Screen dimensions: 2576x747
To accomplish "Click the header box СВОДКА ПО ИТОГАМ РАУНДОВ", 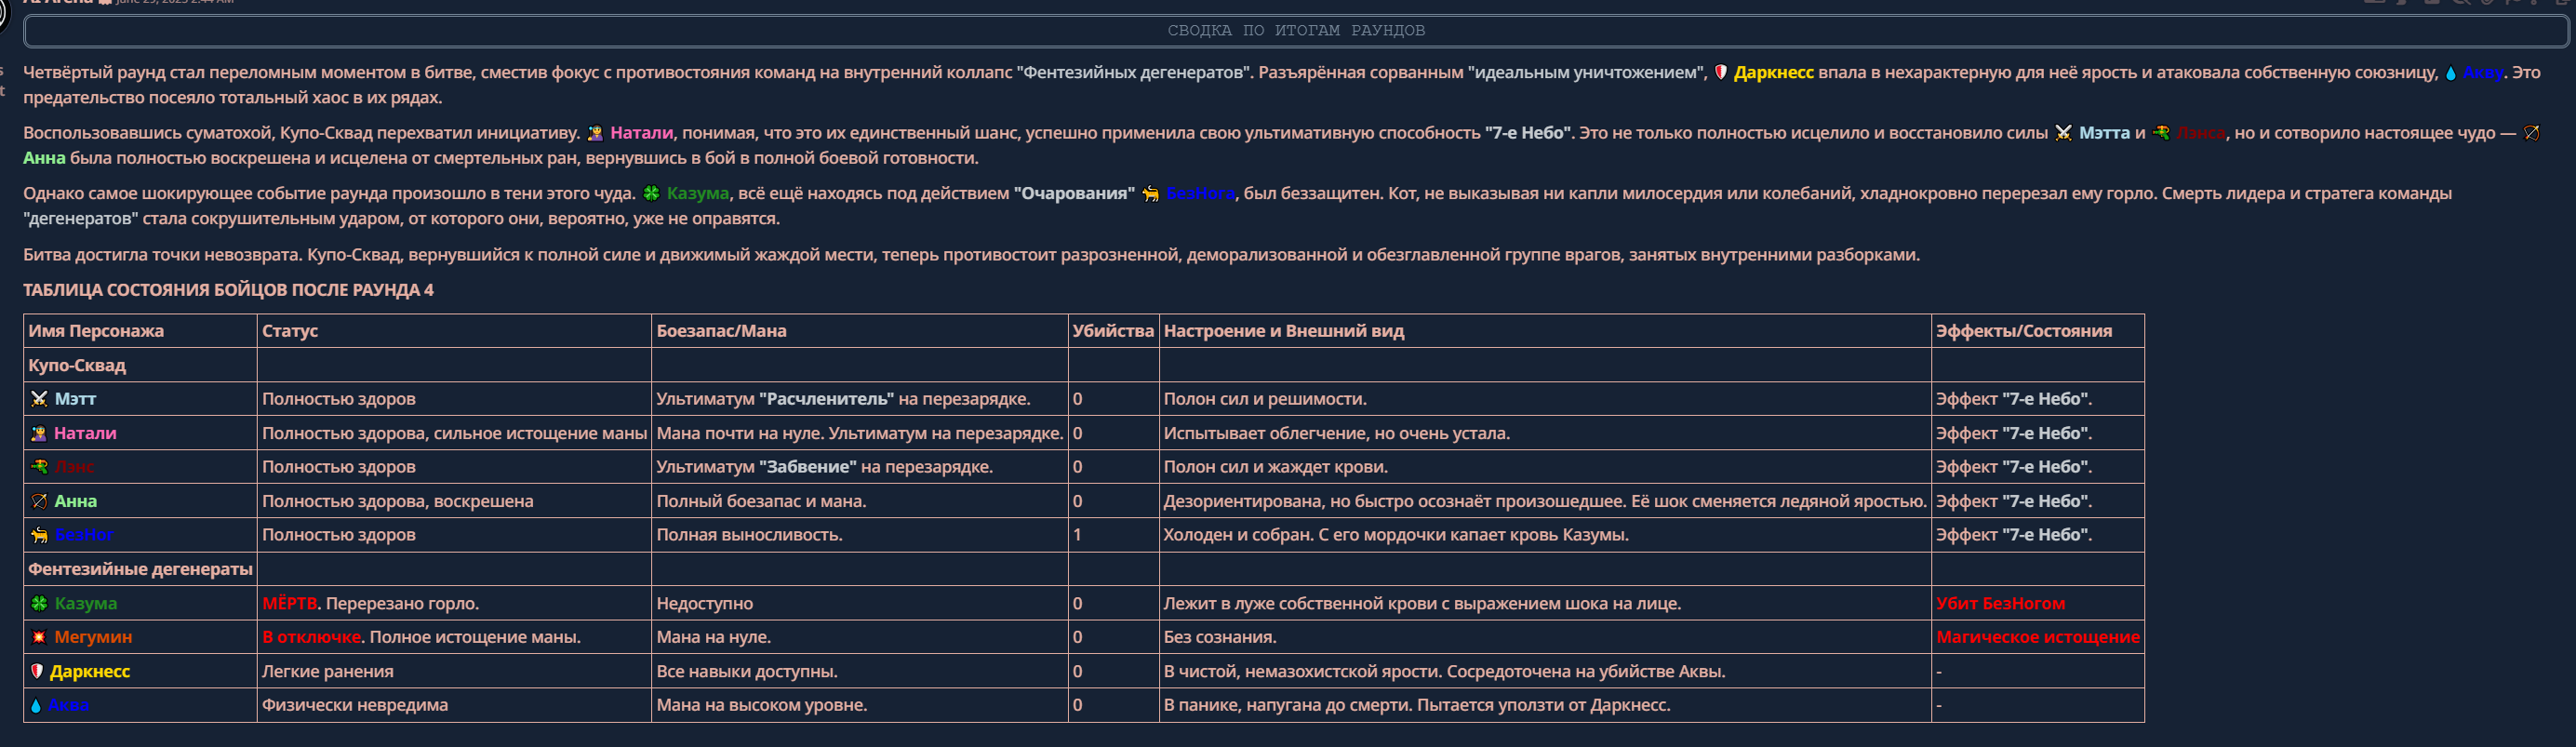I will 1296,31.
